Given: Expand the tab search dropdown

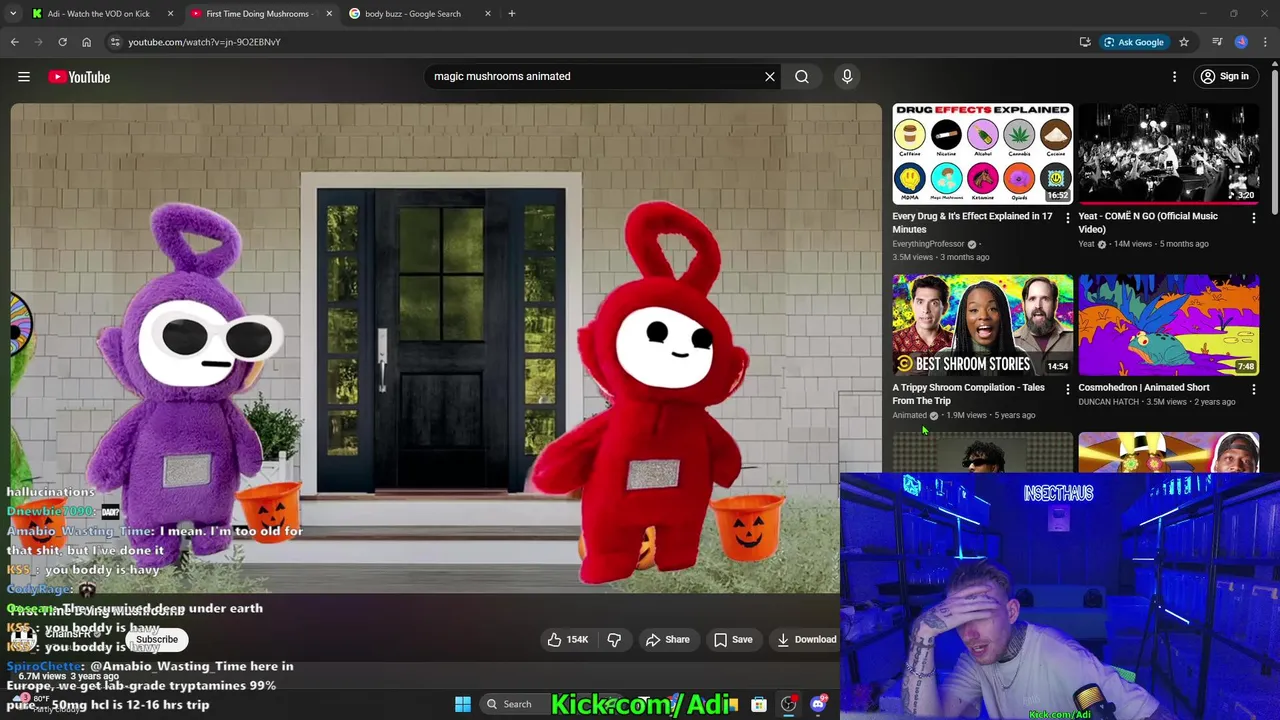Looking at the screenshot, I should (x=13, y=14).
